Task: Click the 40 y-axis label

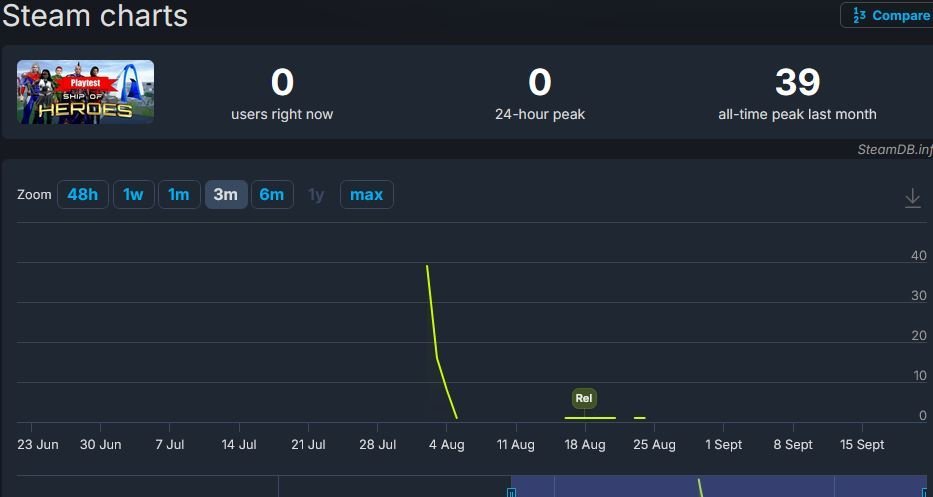Action: [919, 255]
